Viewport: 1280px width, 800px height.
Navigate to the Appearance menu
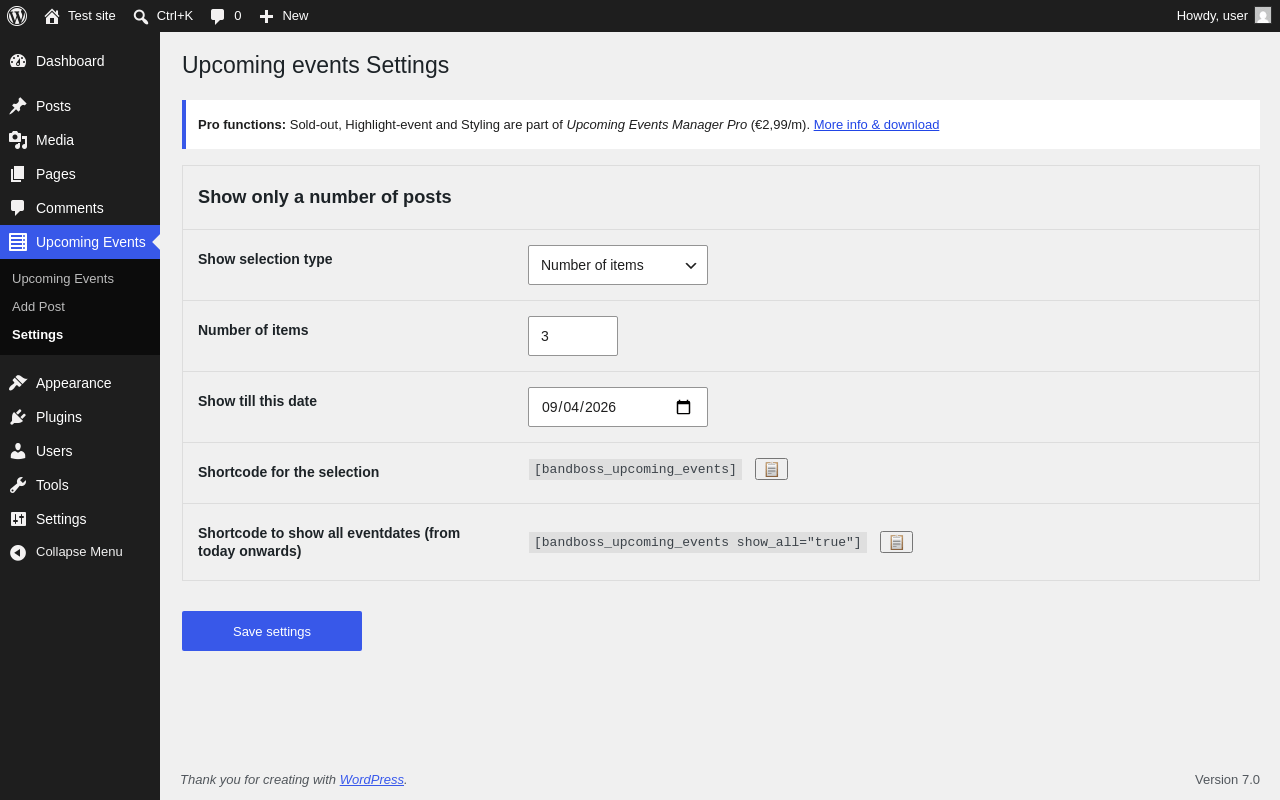click(80, 383)
